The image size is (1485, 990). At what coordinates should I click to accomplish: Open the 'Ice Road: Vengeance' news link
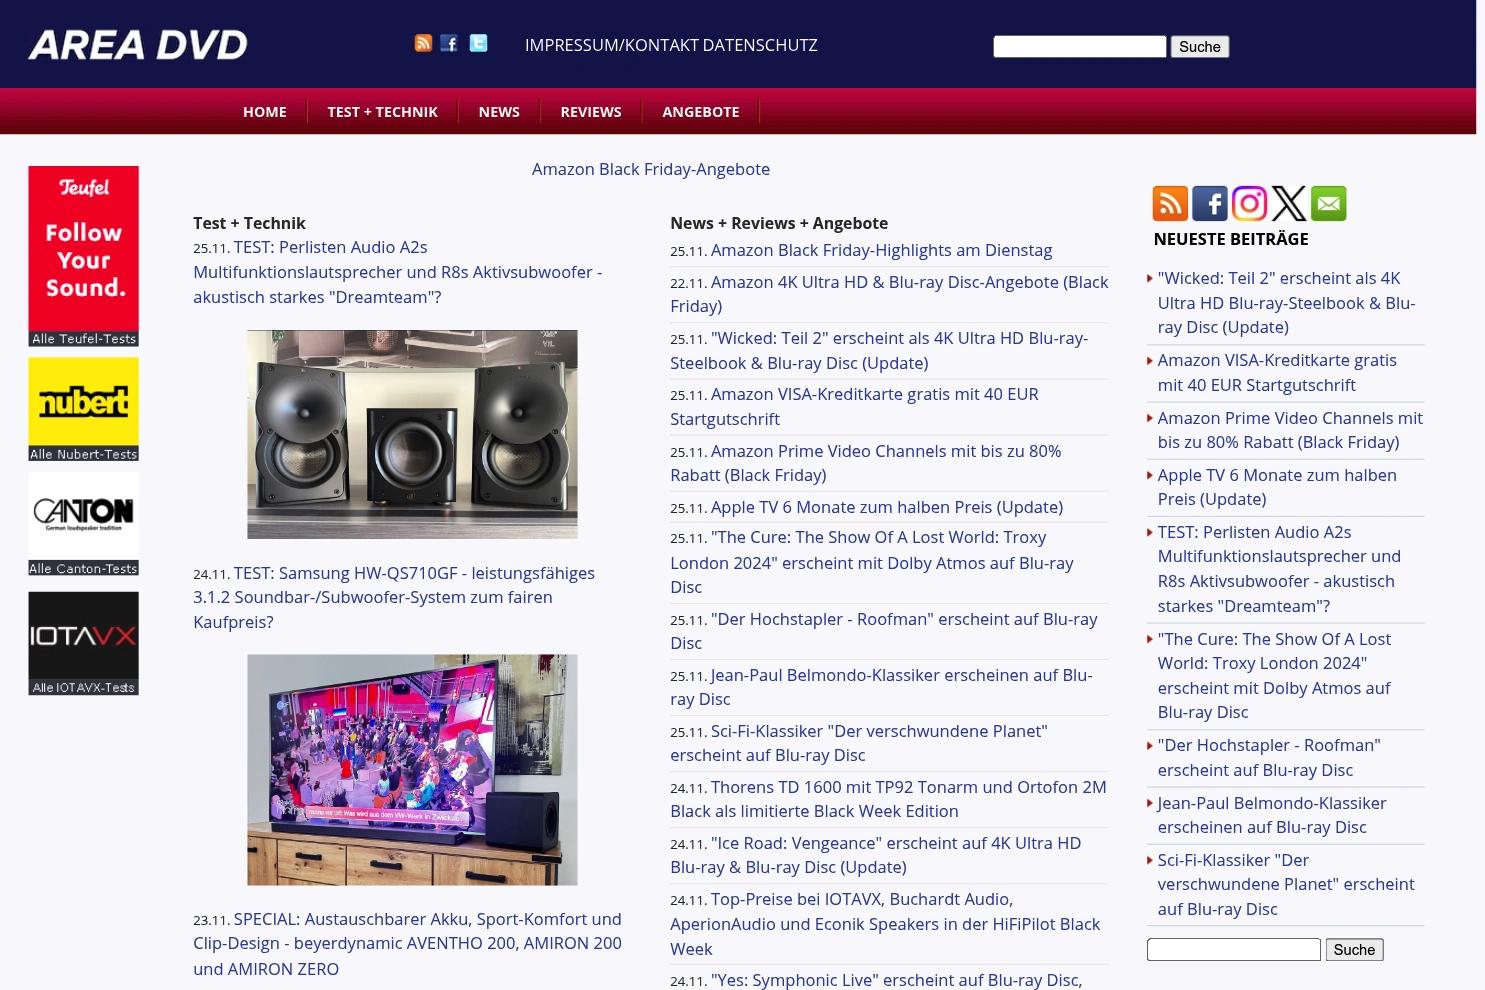[876, 855]
